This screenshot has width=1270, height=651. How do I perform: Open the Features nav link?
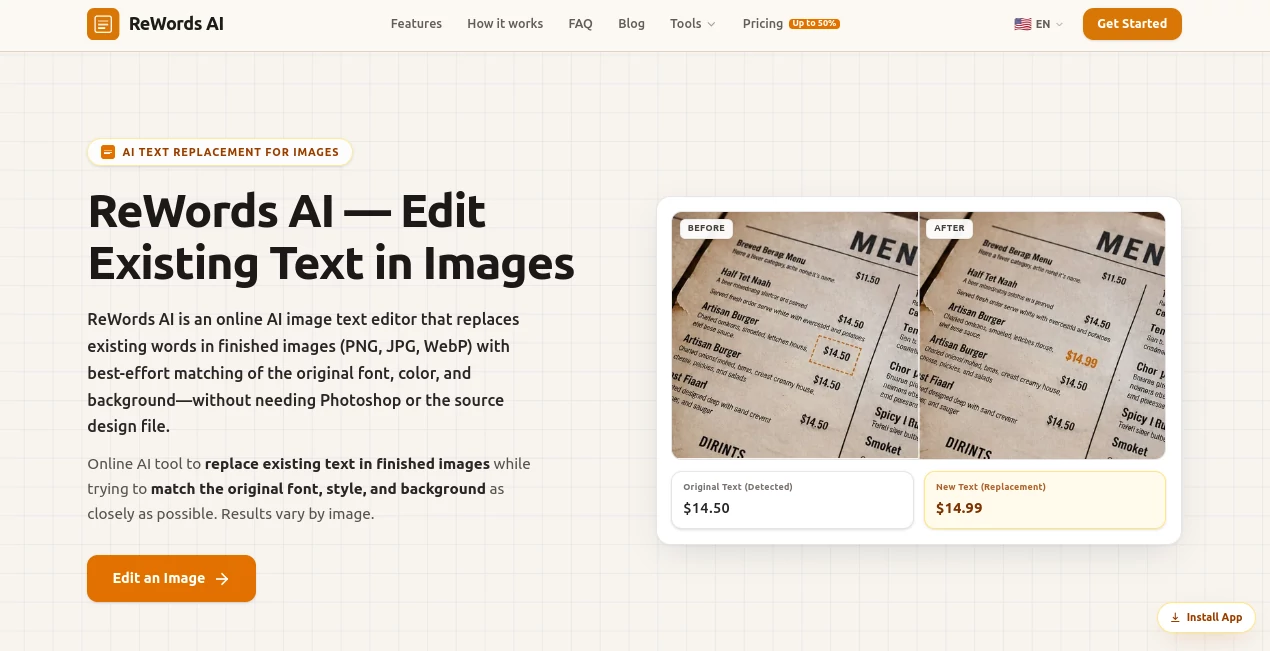click(x=416, y=24)
